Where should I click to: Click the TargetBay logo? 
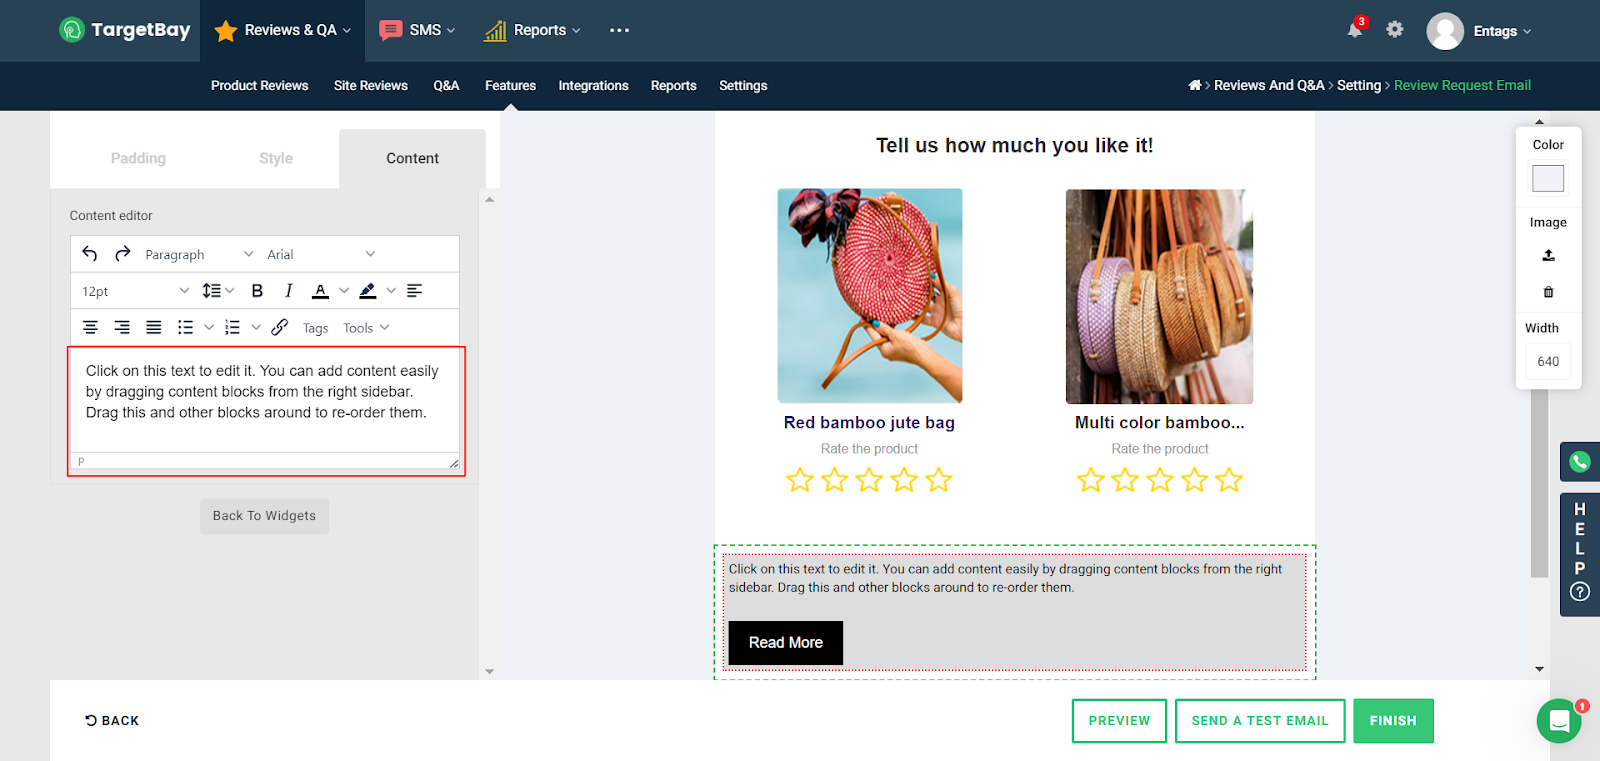pos(125,30)
